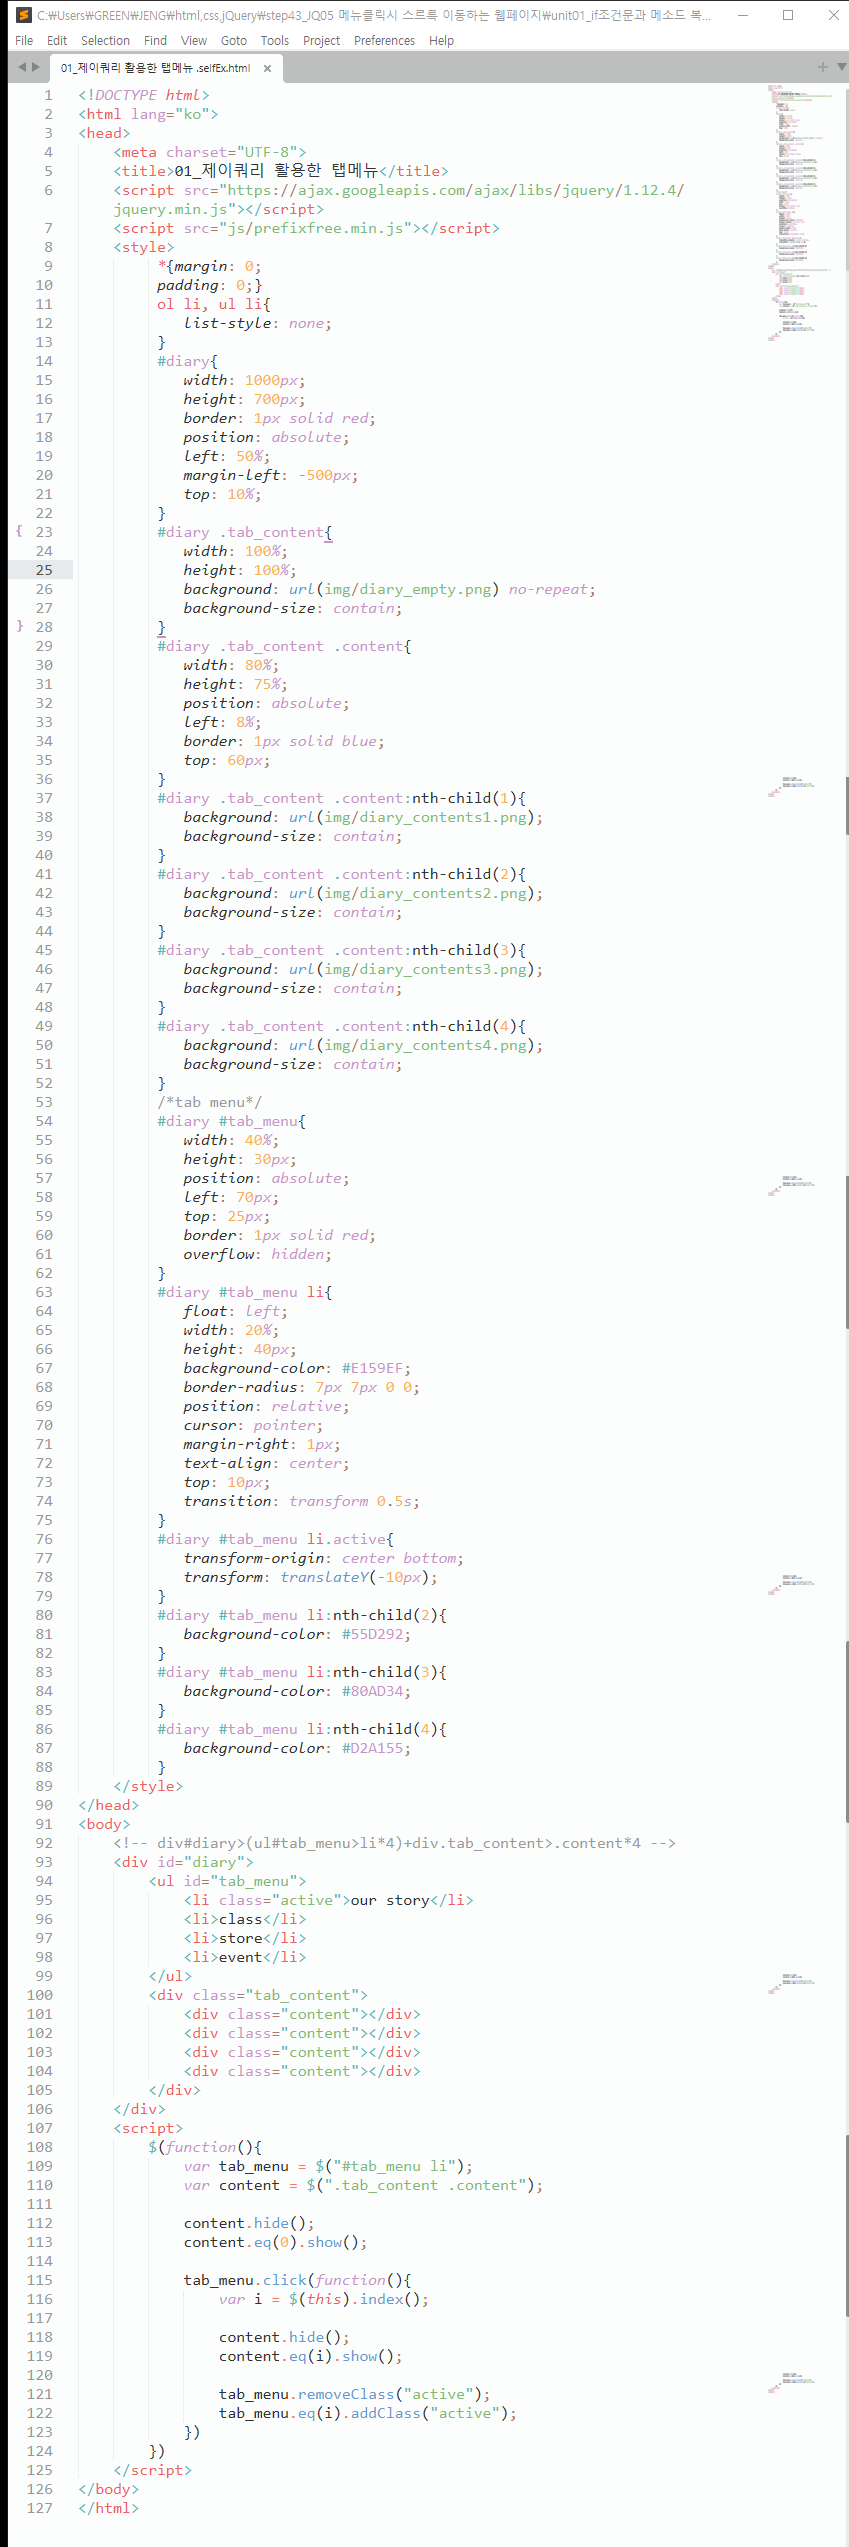Open the Project menu

(321, 41)
